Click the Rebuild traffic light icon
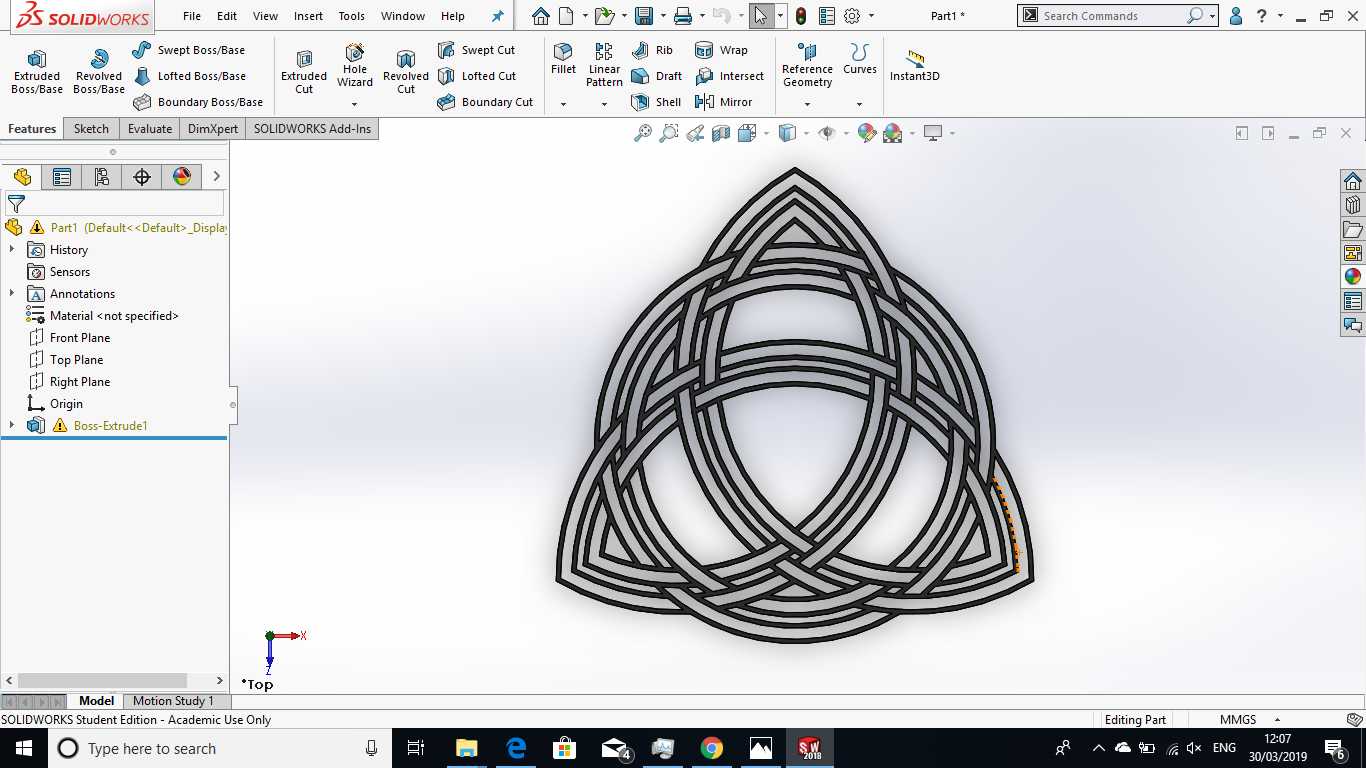 (x=801, y=16)
